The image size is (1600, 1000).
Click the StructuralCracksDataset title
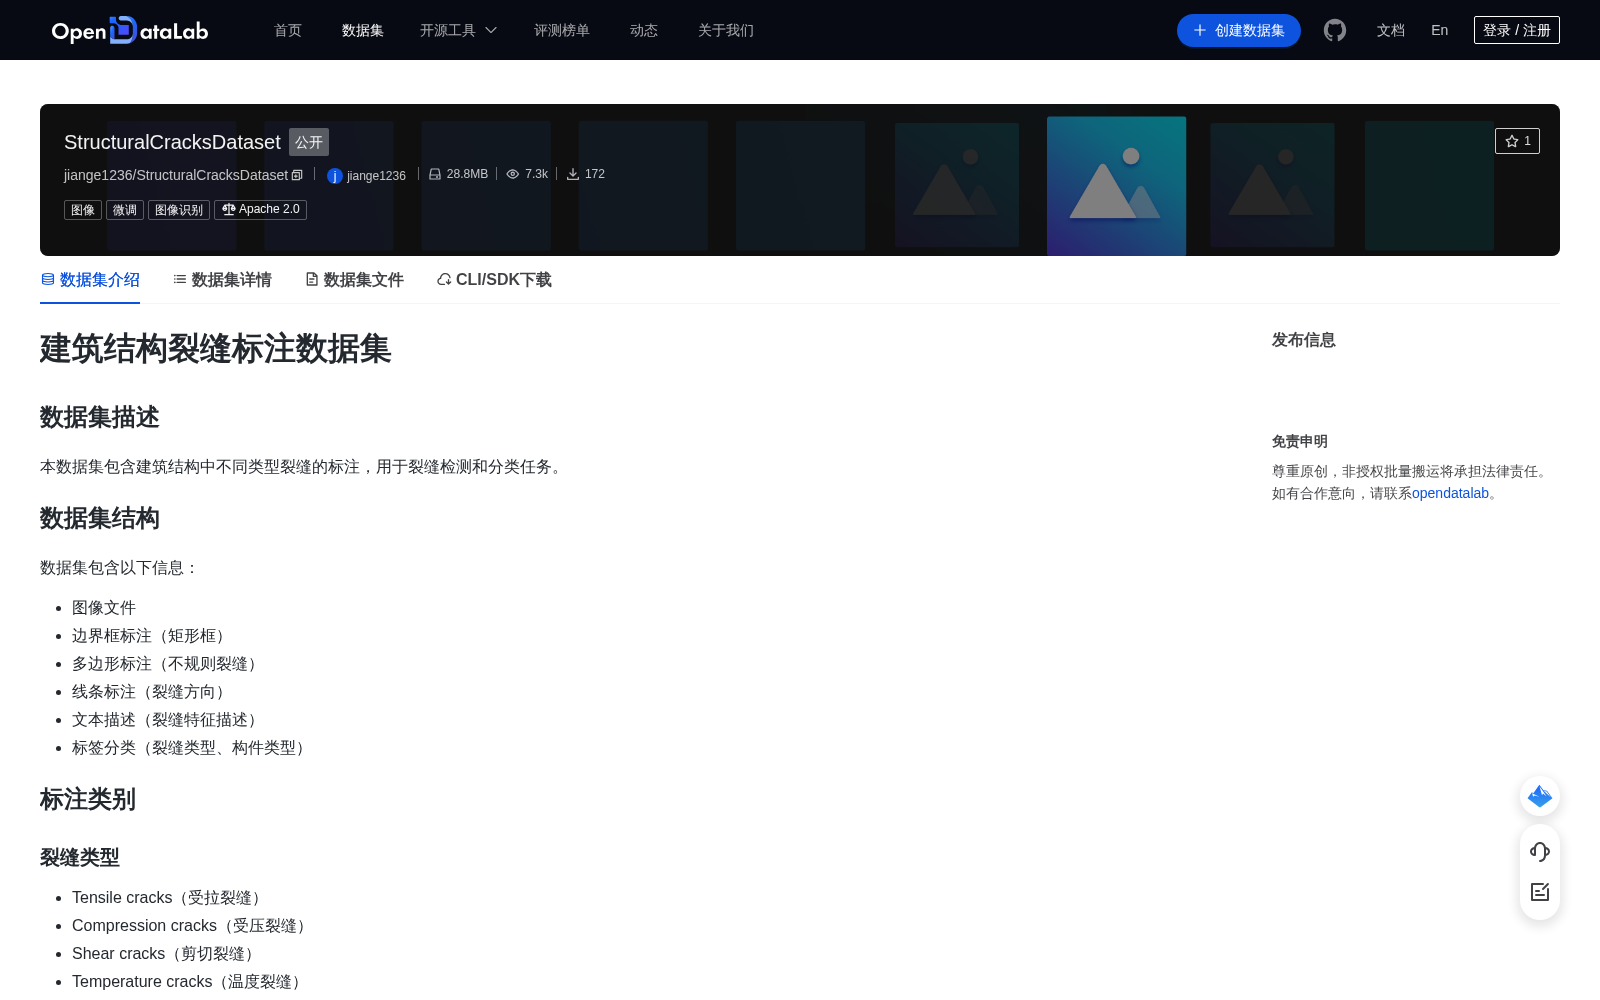tap(172, 142)
